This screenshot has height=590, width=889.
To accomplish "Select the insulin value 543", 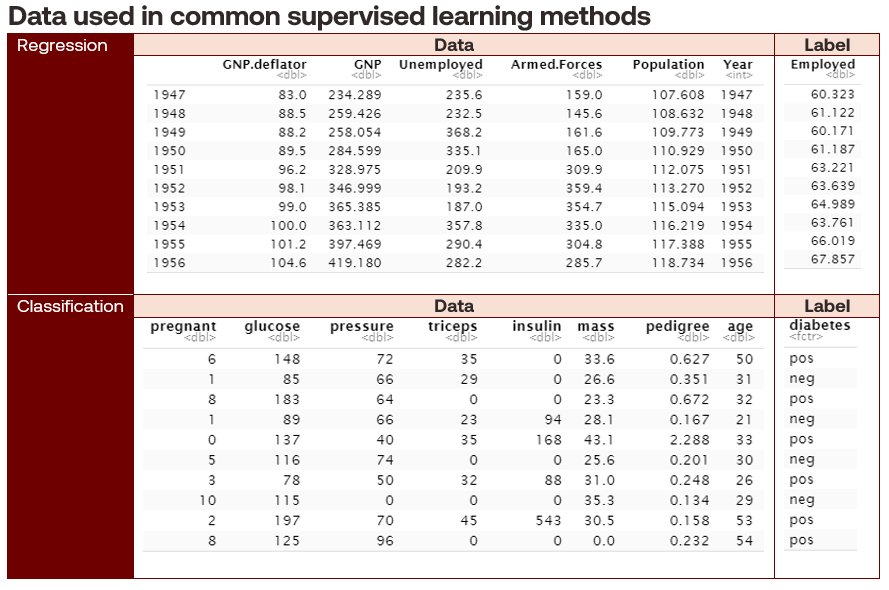I will point(549,520).
